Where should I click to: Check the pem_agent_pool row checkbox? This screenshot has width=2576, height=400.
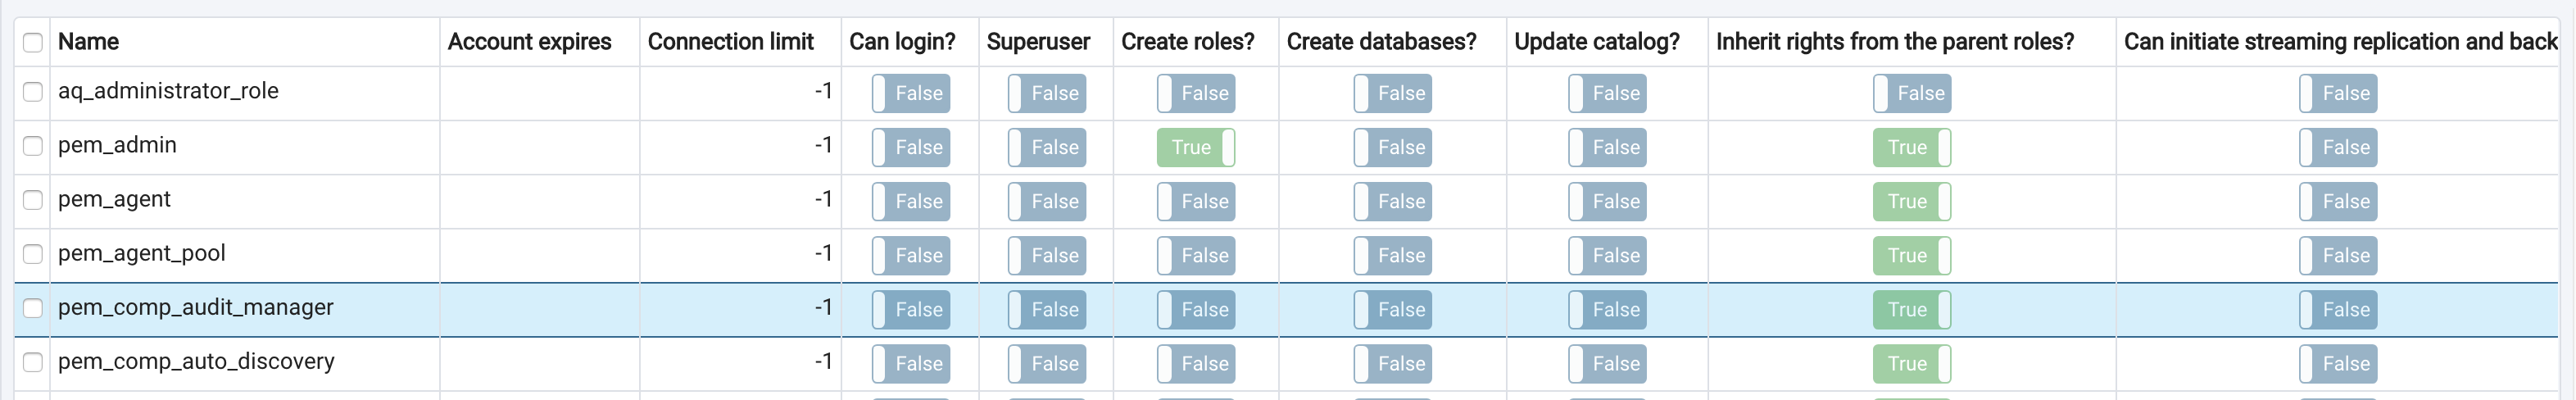pos(33,254)
